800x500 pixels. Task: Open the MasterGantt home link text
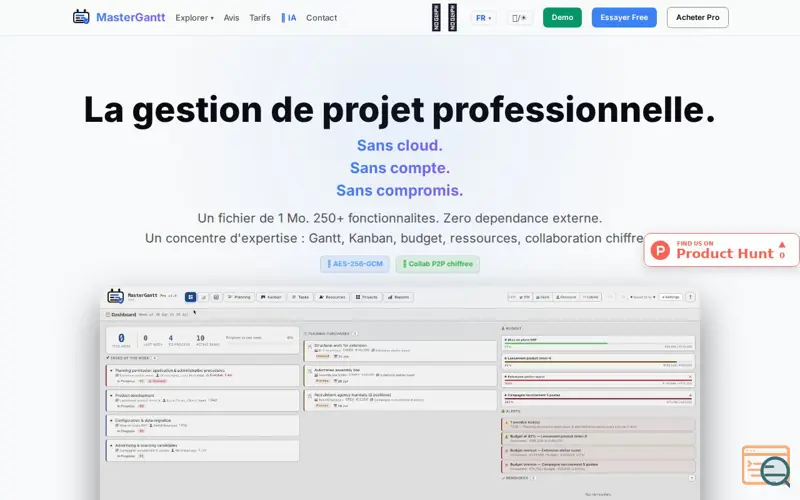131,17
